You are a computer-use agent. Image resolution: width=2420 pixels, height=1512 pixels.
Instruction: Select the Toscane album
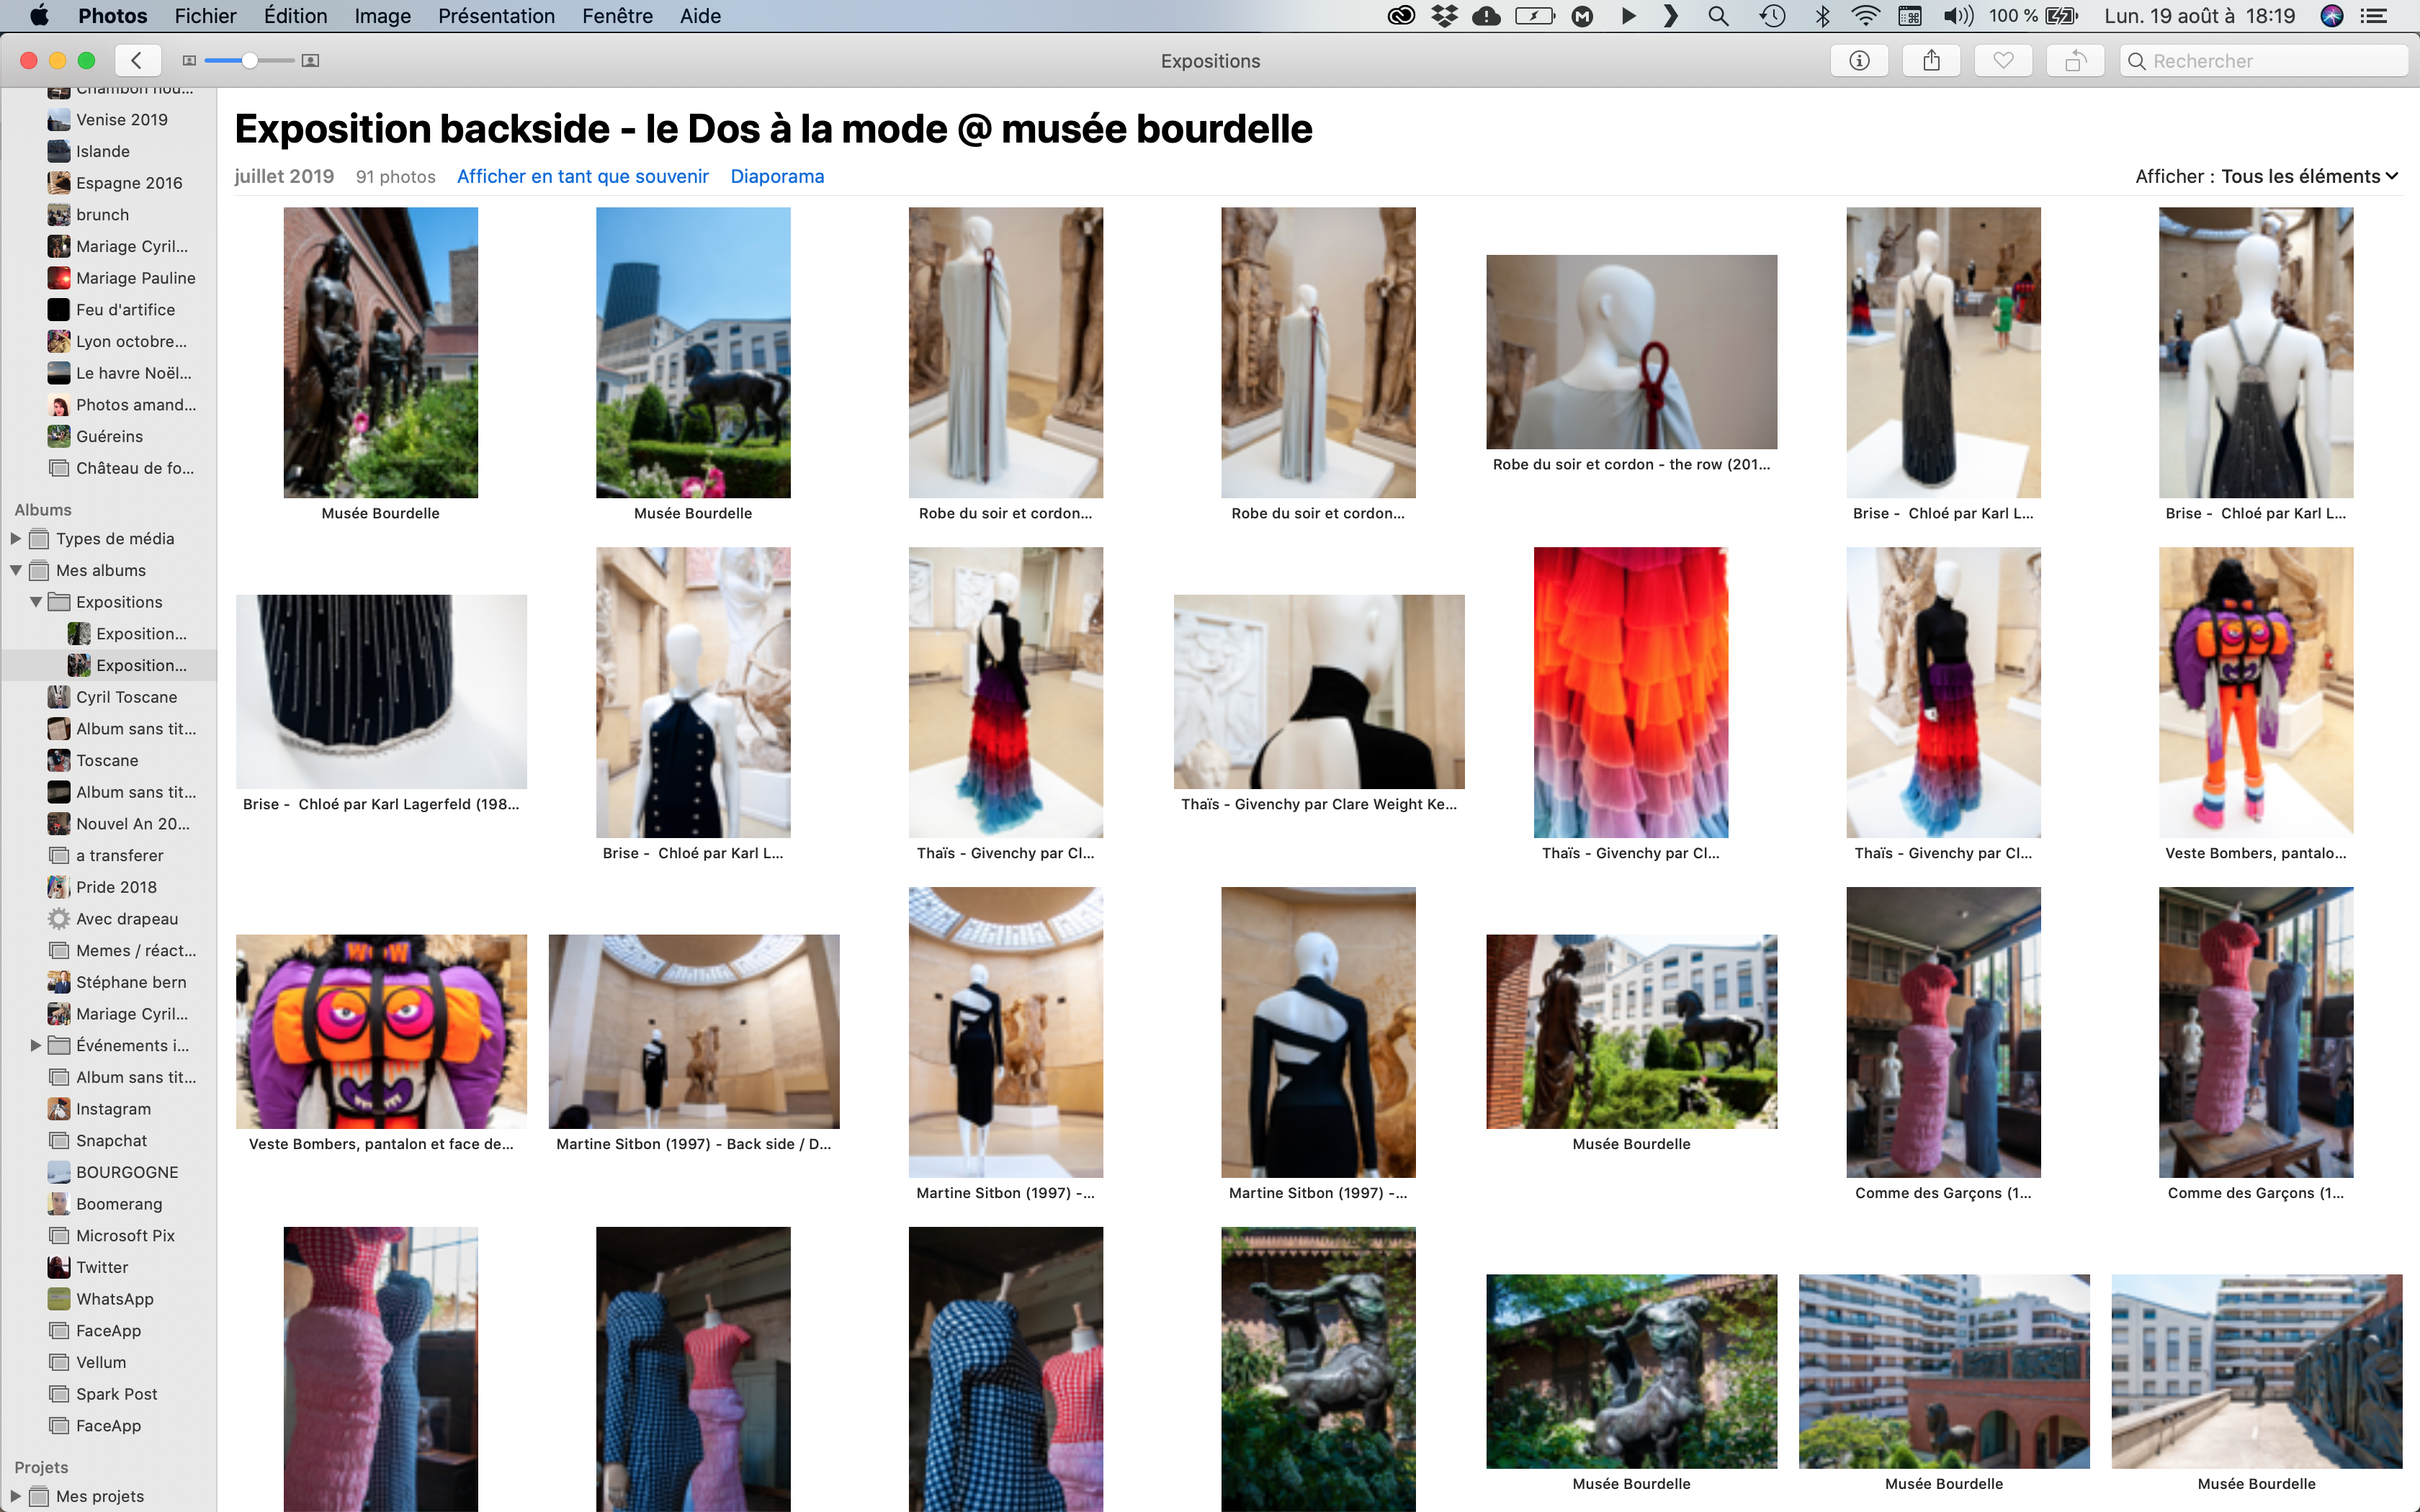click(108, 760)
